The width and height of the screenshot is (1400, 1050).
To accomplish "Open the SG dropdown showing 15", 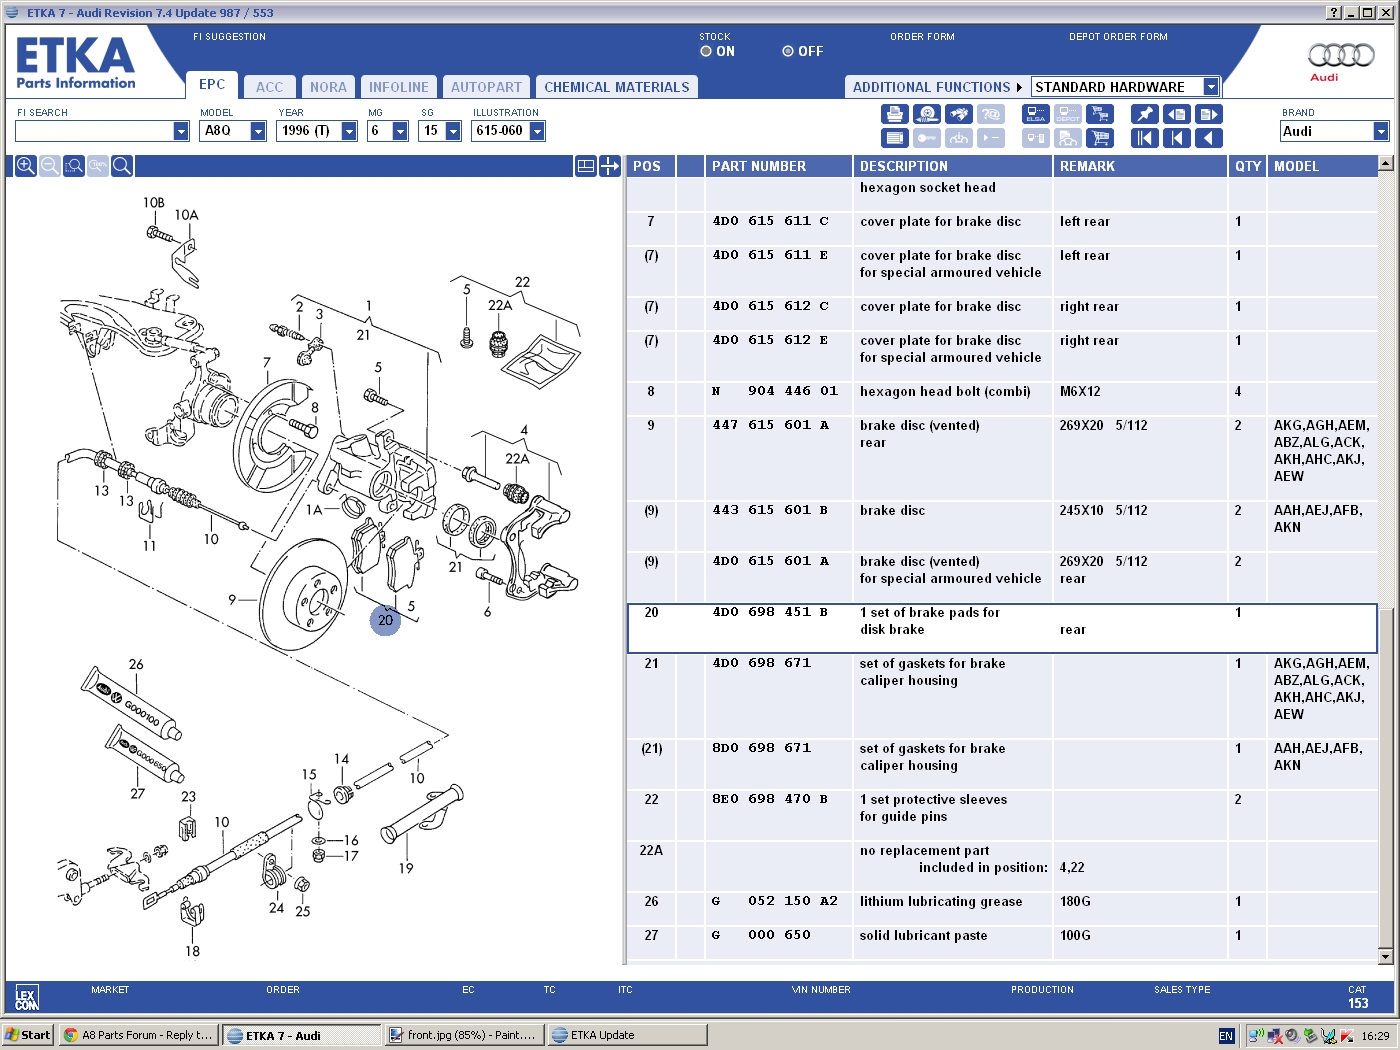I will (453, 131).
